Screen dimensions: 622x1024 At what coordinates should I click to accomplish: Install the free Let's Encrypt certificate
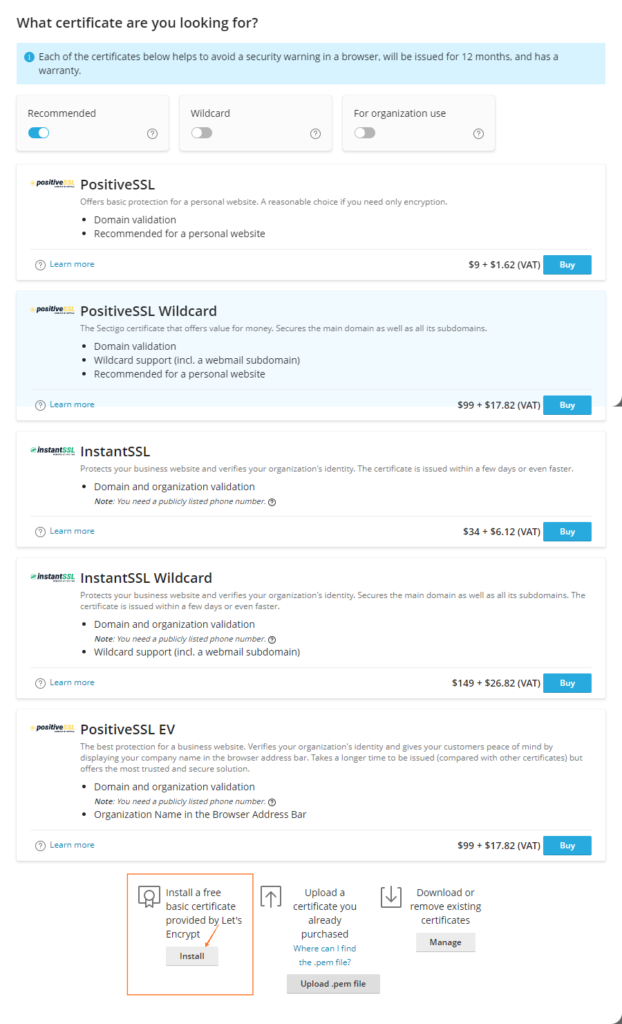(x=191, y=956)
